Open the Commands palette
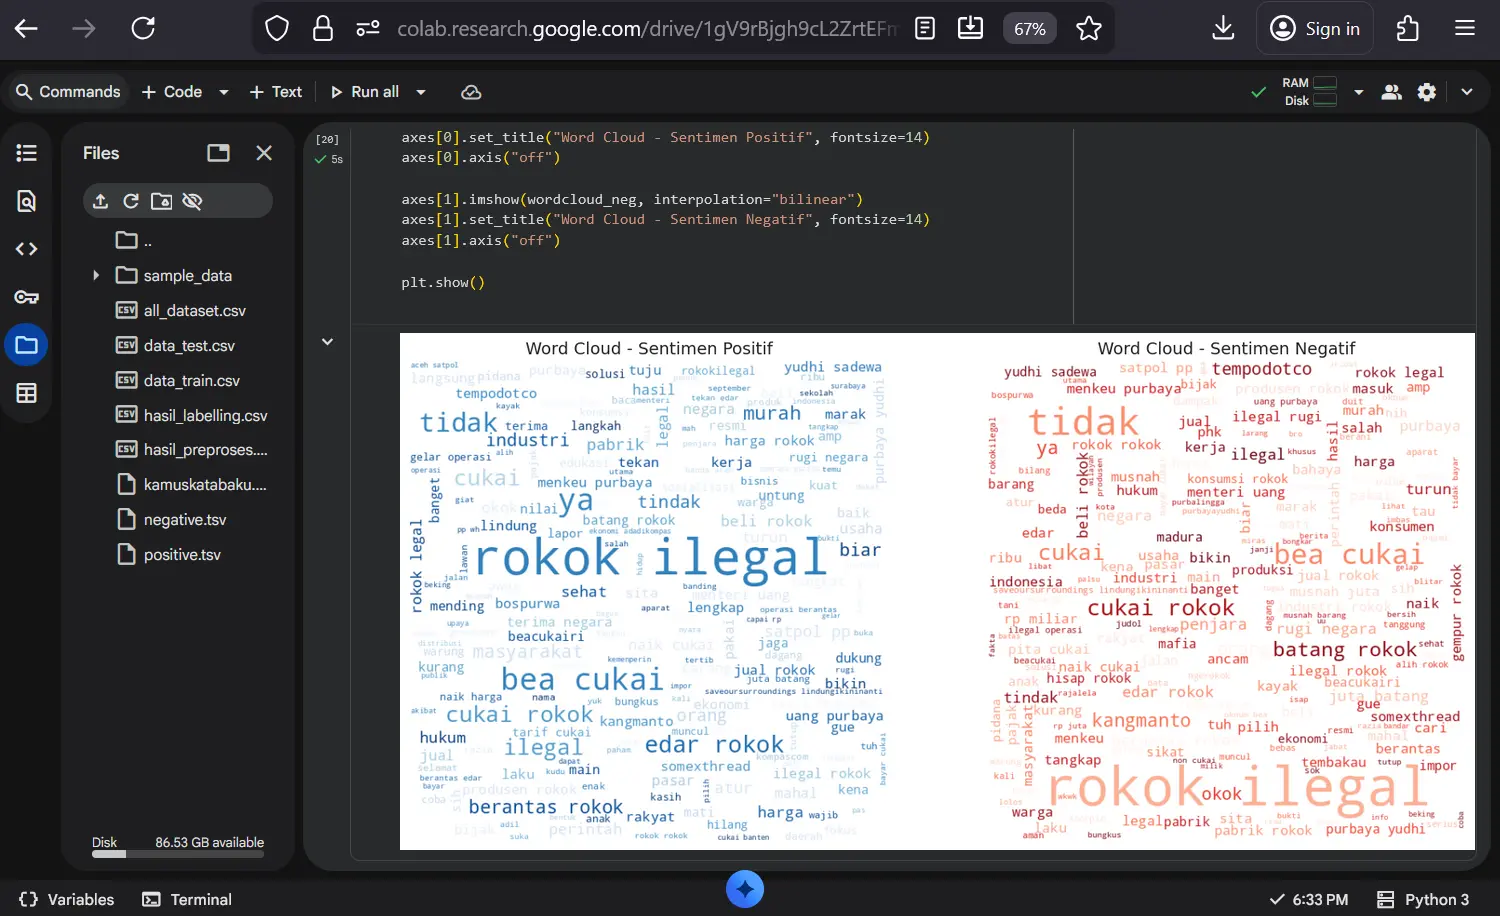 pos(67,91)
